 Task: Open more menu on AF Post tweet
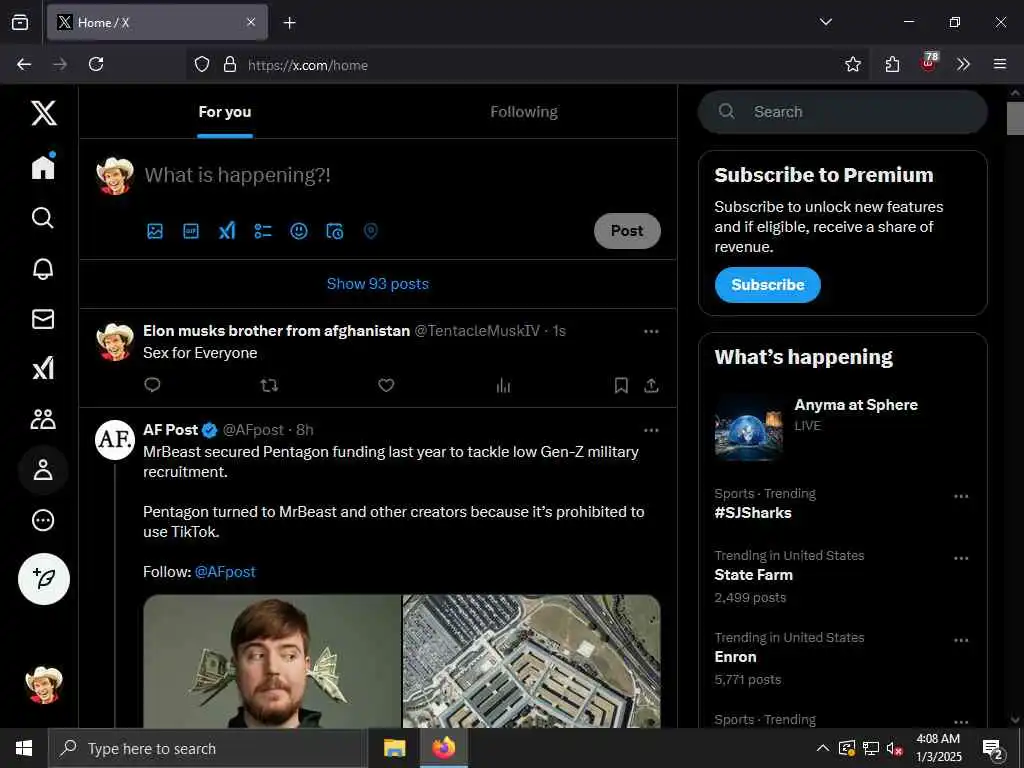(x=651, y=430)
